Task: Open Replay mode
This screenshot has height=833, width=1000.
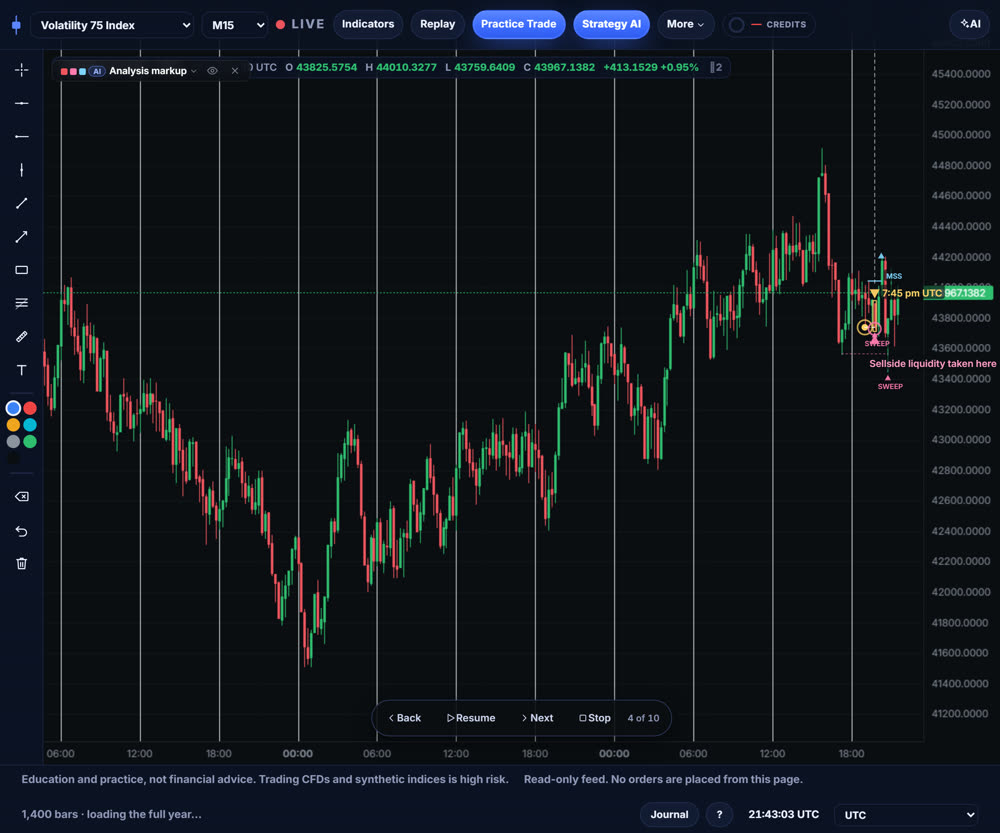Action: (438, 24)
